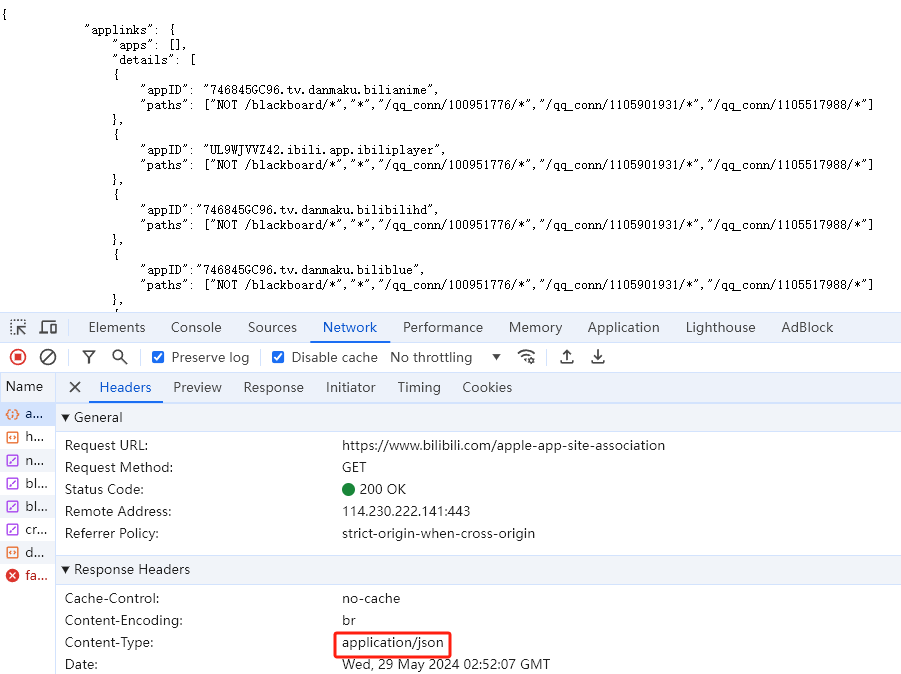Viewport: 901px width, 674px height.
Task: Open the Application tab
Action: click(x=623, y=328)
